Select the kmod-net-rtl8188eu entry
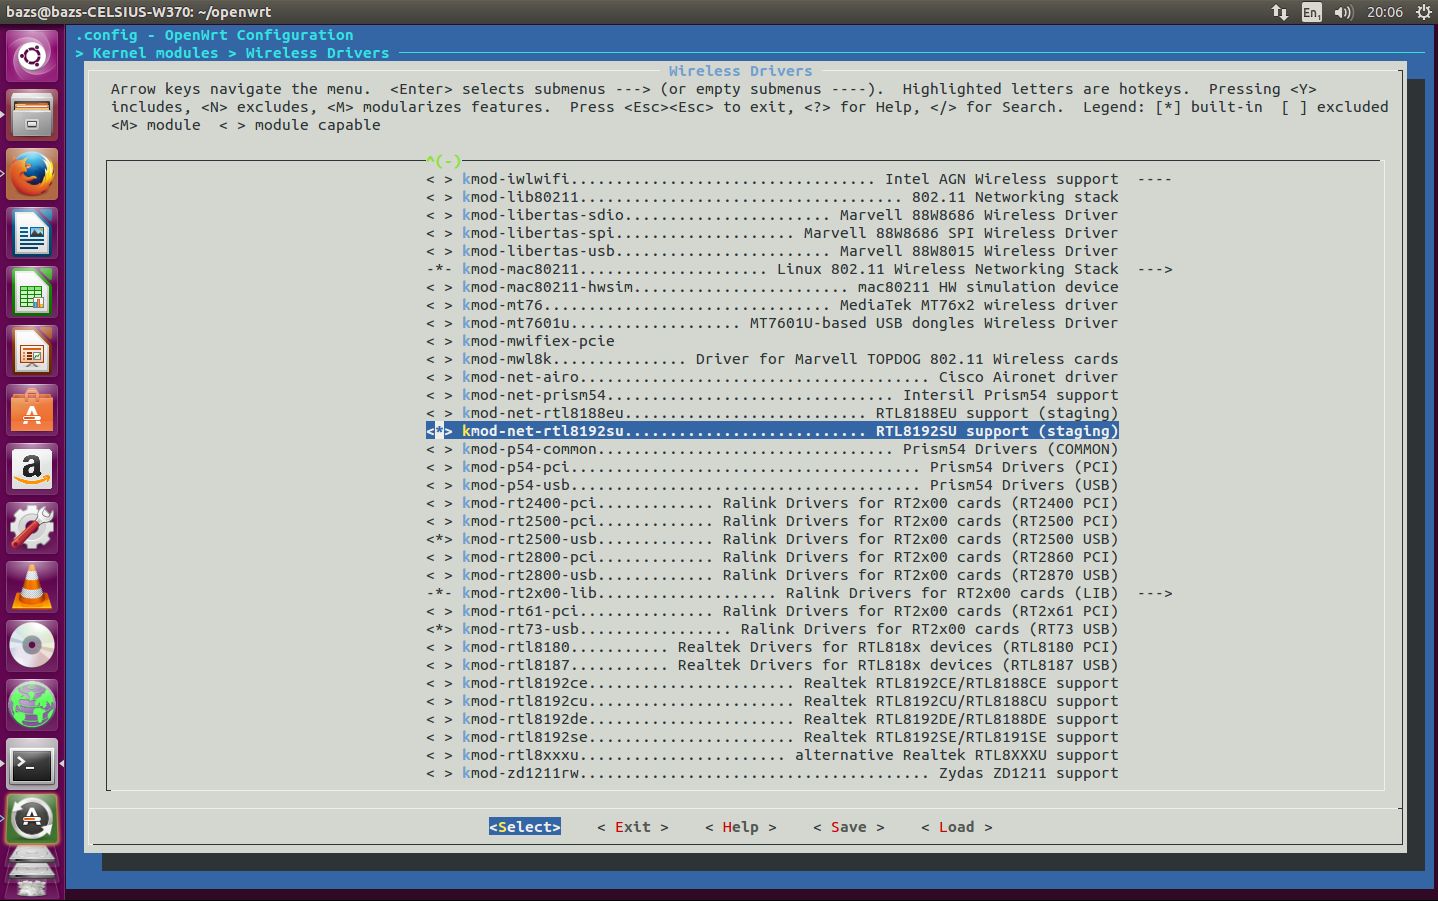This screenshot has height=901, width=1438. pyautogui.click(x=772, y=413)
